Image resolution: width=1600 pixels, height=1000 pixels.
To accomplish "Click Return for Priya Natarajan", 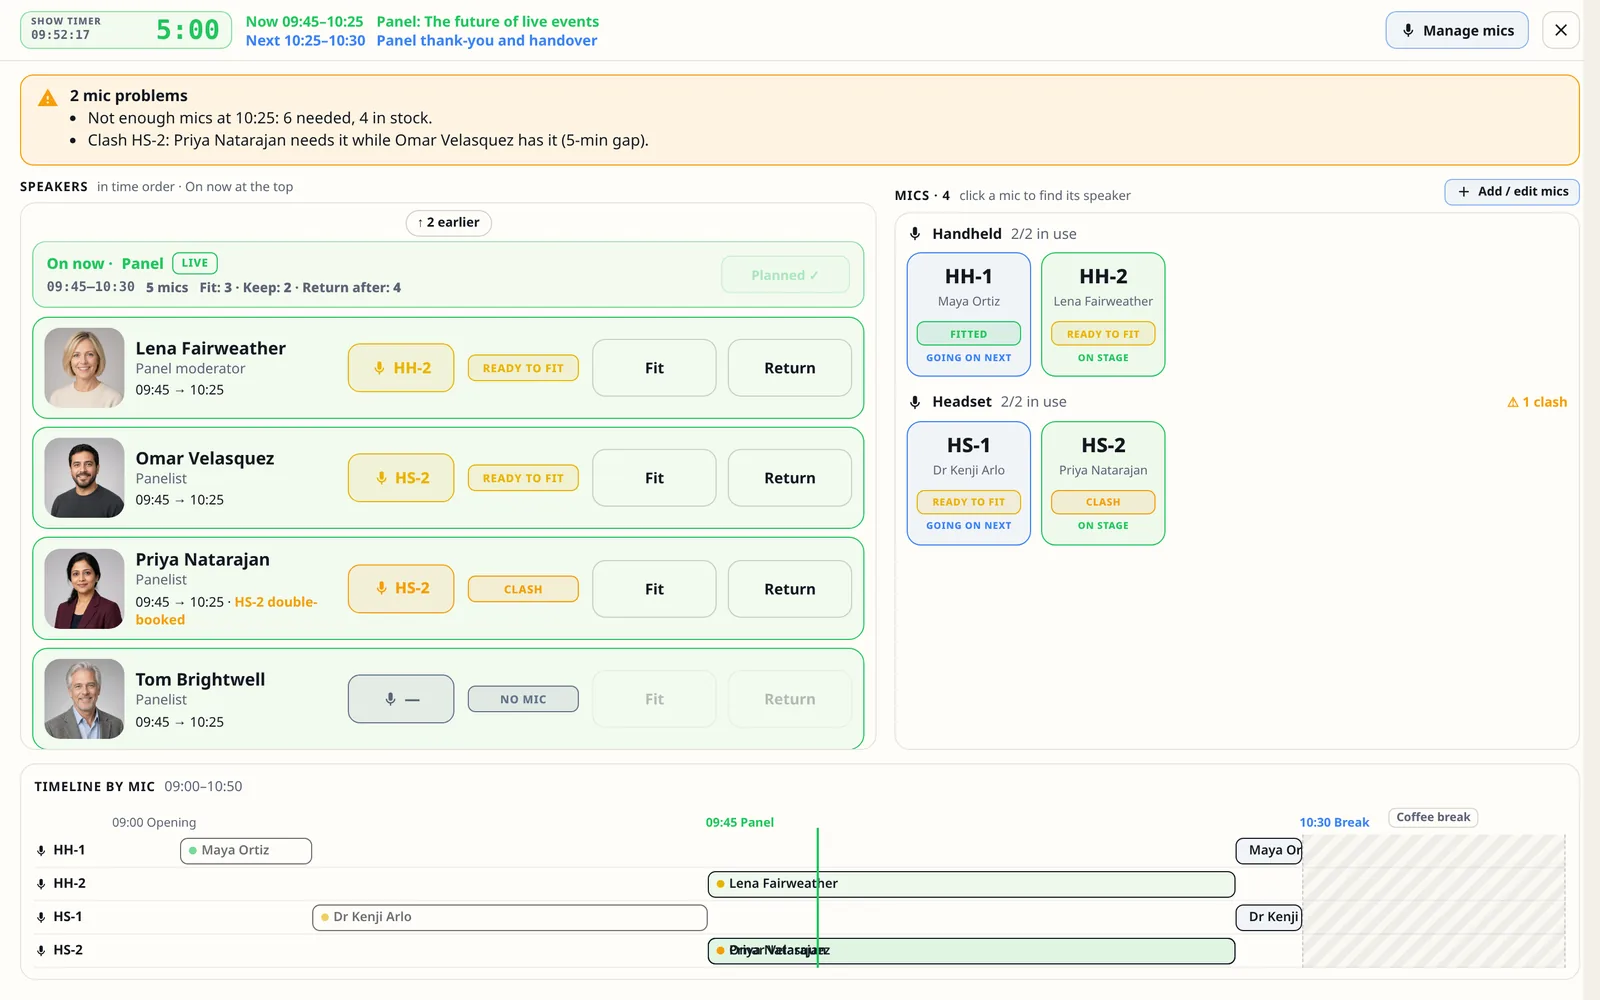I will (790, 589).
